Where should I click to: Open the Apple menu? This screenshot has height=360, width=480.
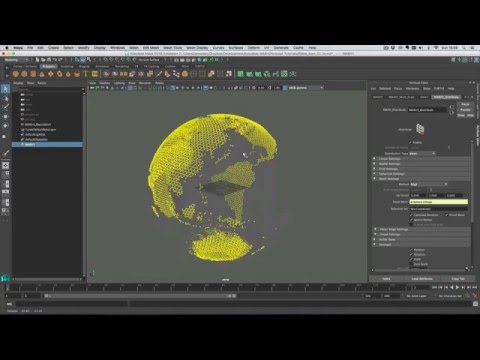(x=6, y=48)
